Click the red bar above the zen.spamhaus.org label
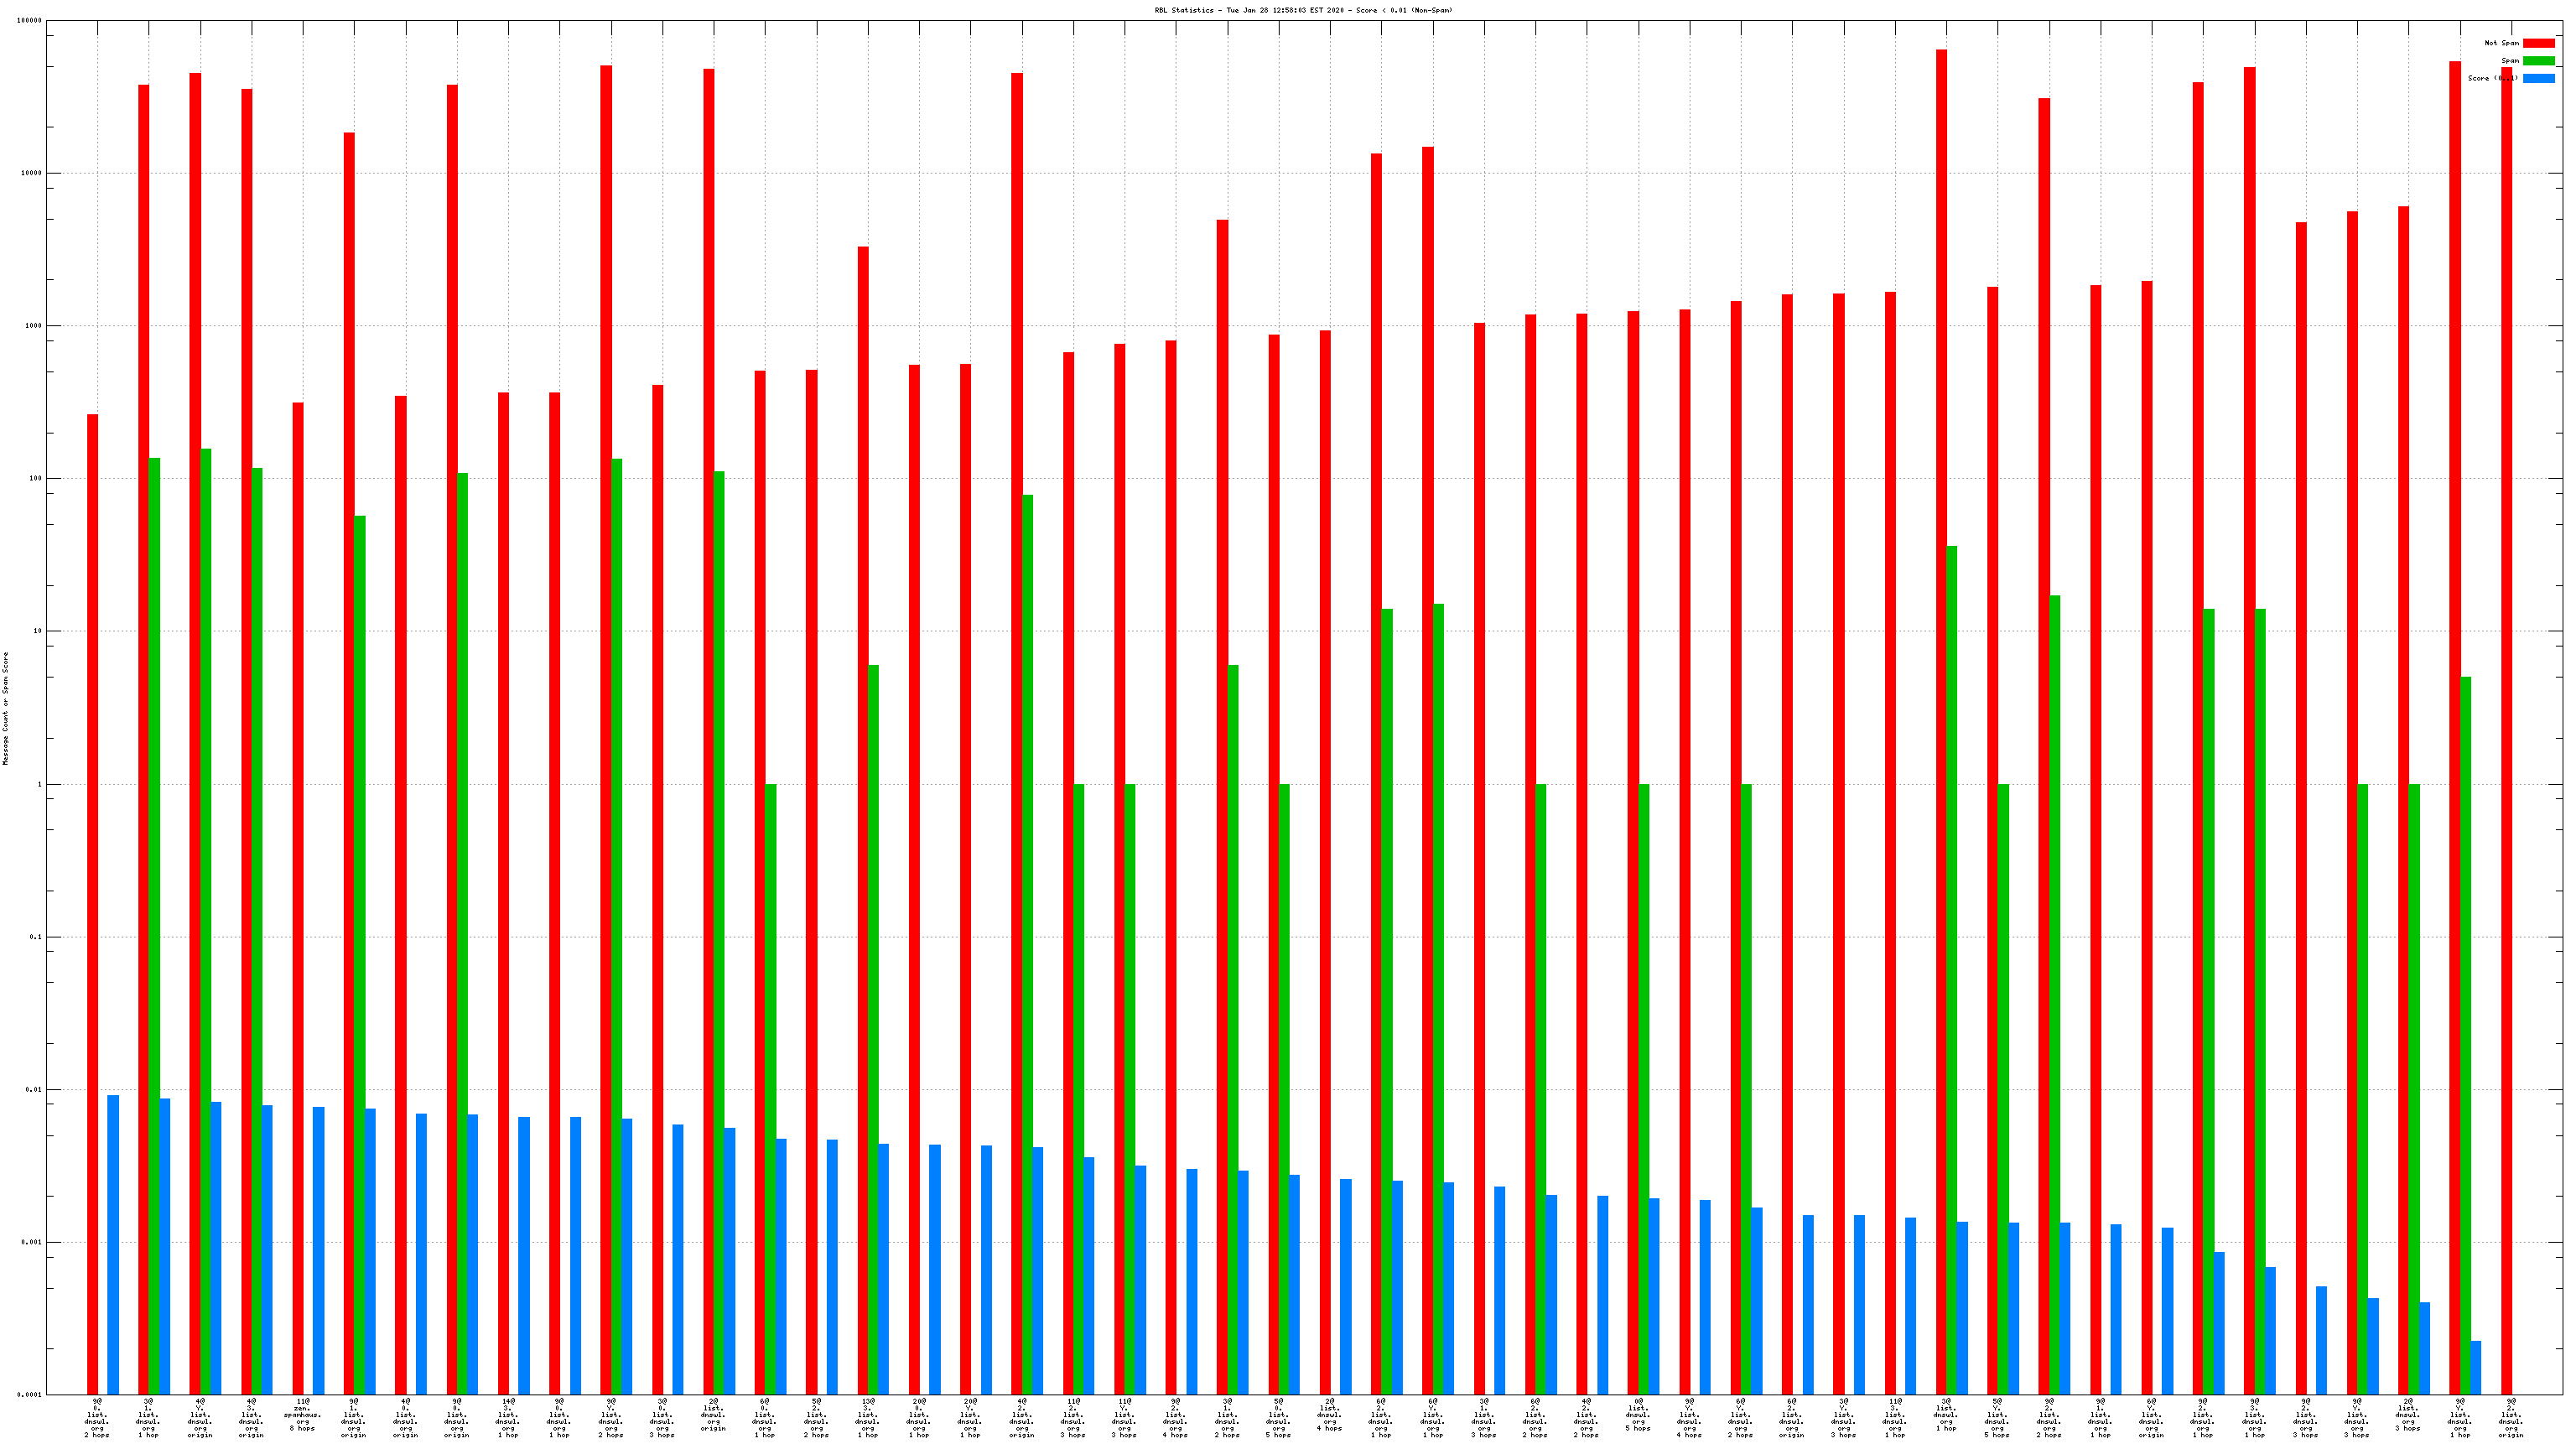2576x1449 pixels. pos(298,898)
